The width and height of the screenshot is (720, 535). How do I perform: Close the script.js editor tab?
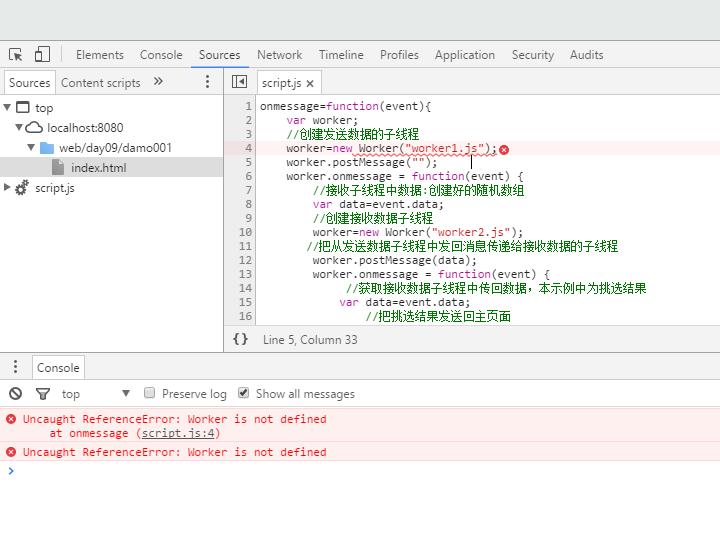310,84
